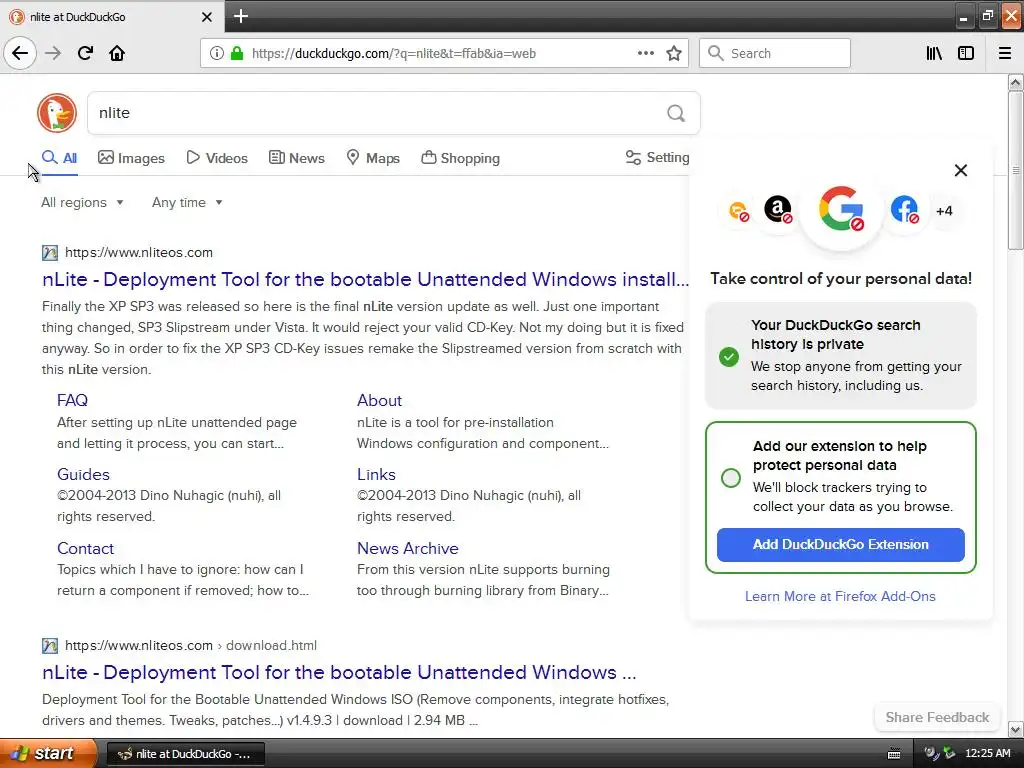Open the Links sitelink

[x=376, y=474]
